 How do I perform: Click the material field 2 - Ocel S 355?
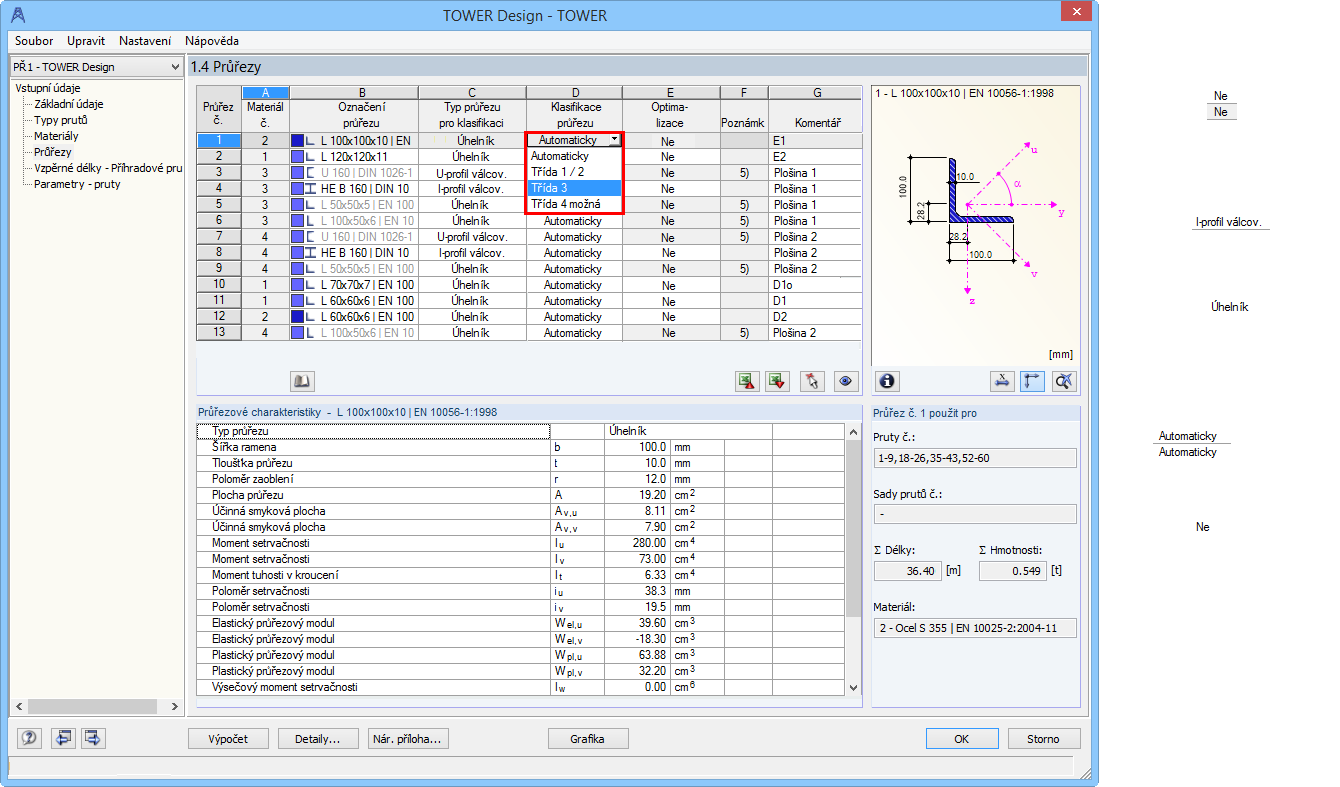point(975,628)
